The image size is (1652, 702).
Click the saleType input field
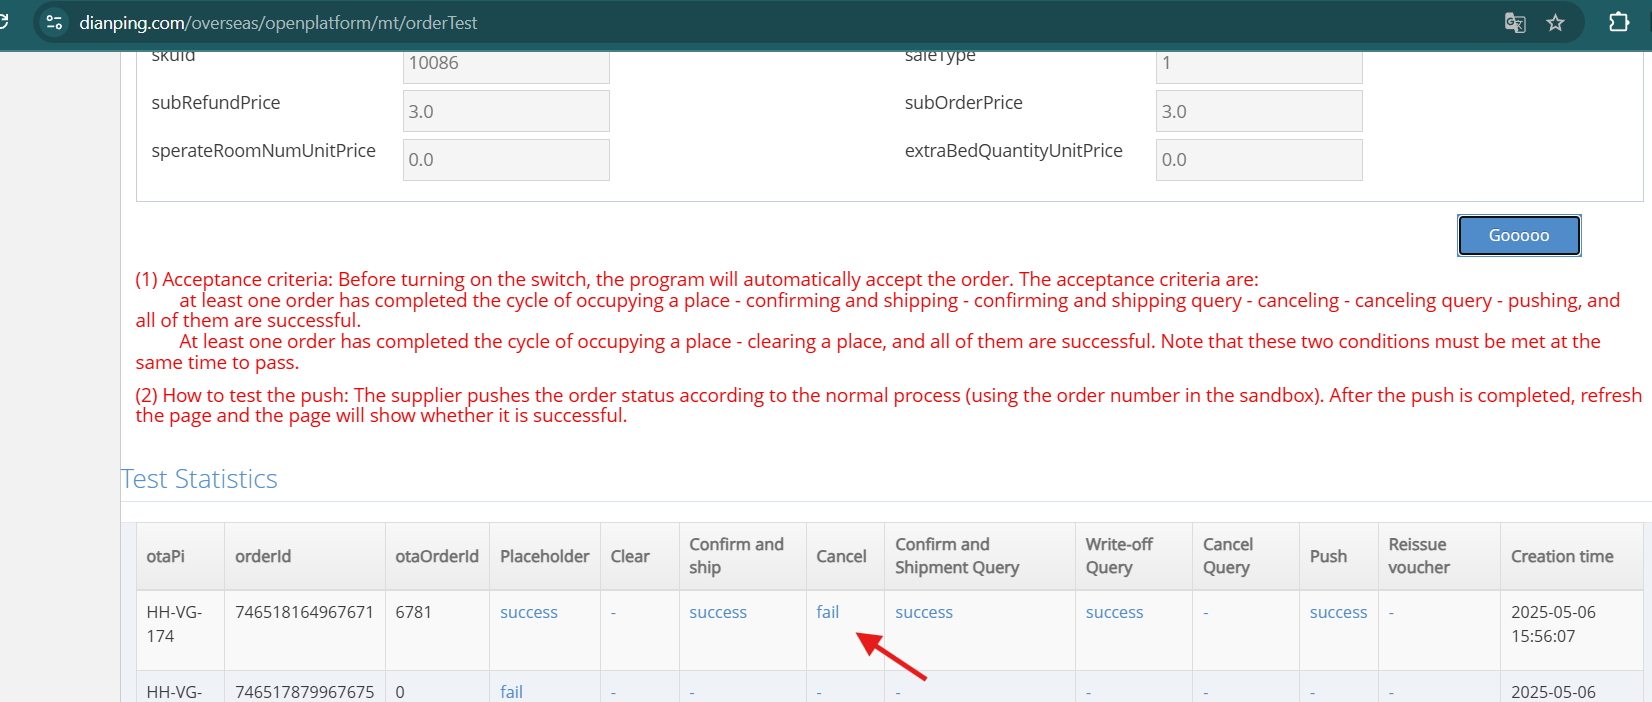pyautogui.click(x=1258, y=66)
